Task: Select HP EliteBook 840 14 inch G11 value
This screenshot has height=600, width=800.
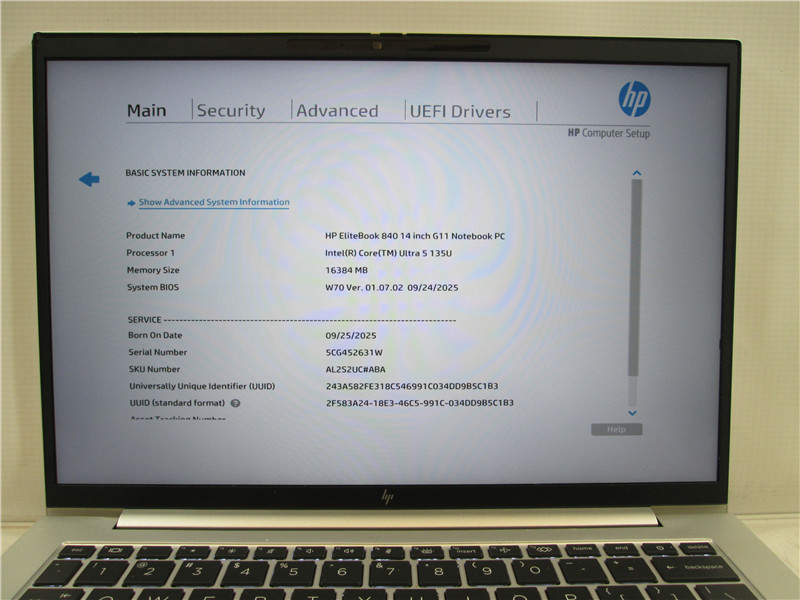Action: tap(415, 236)
